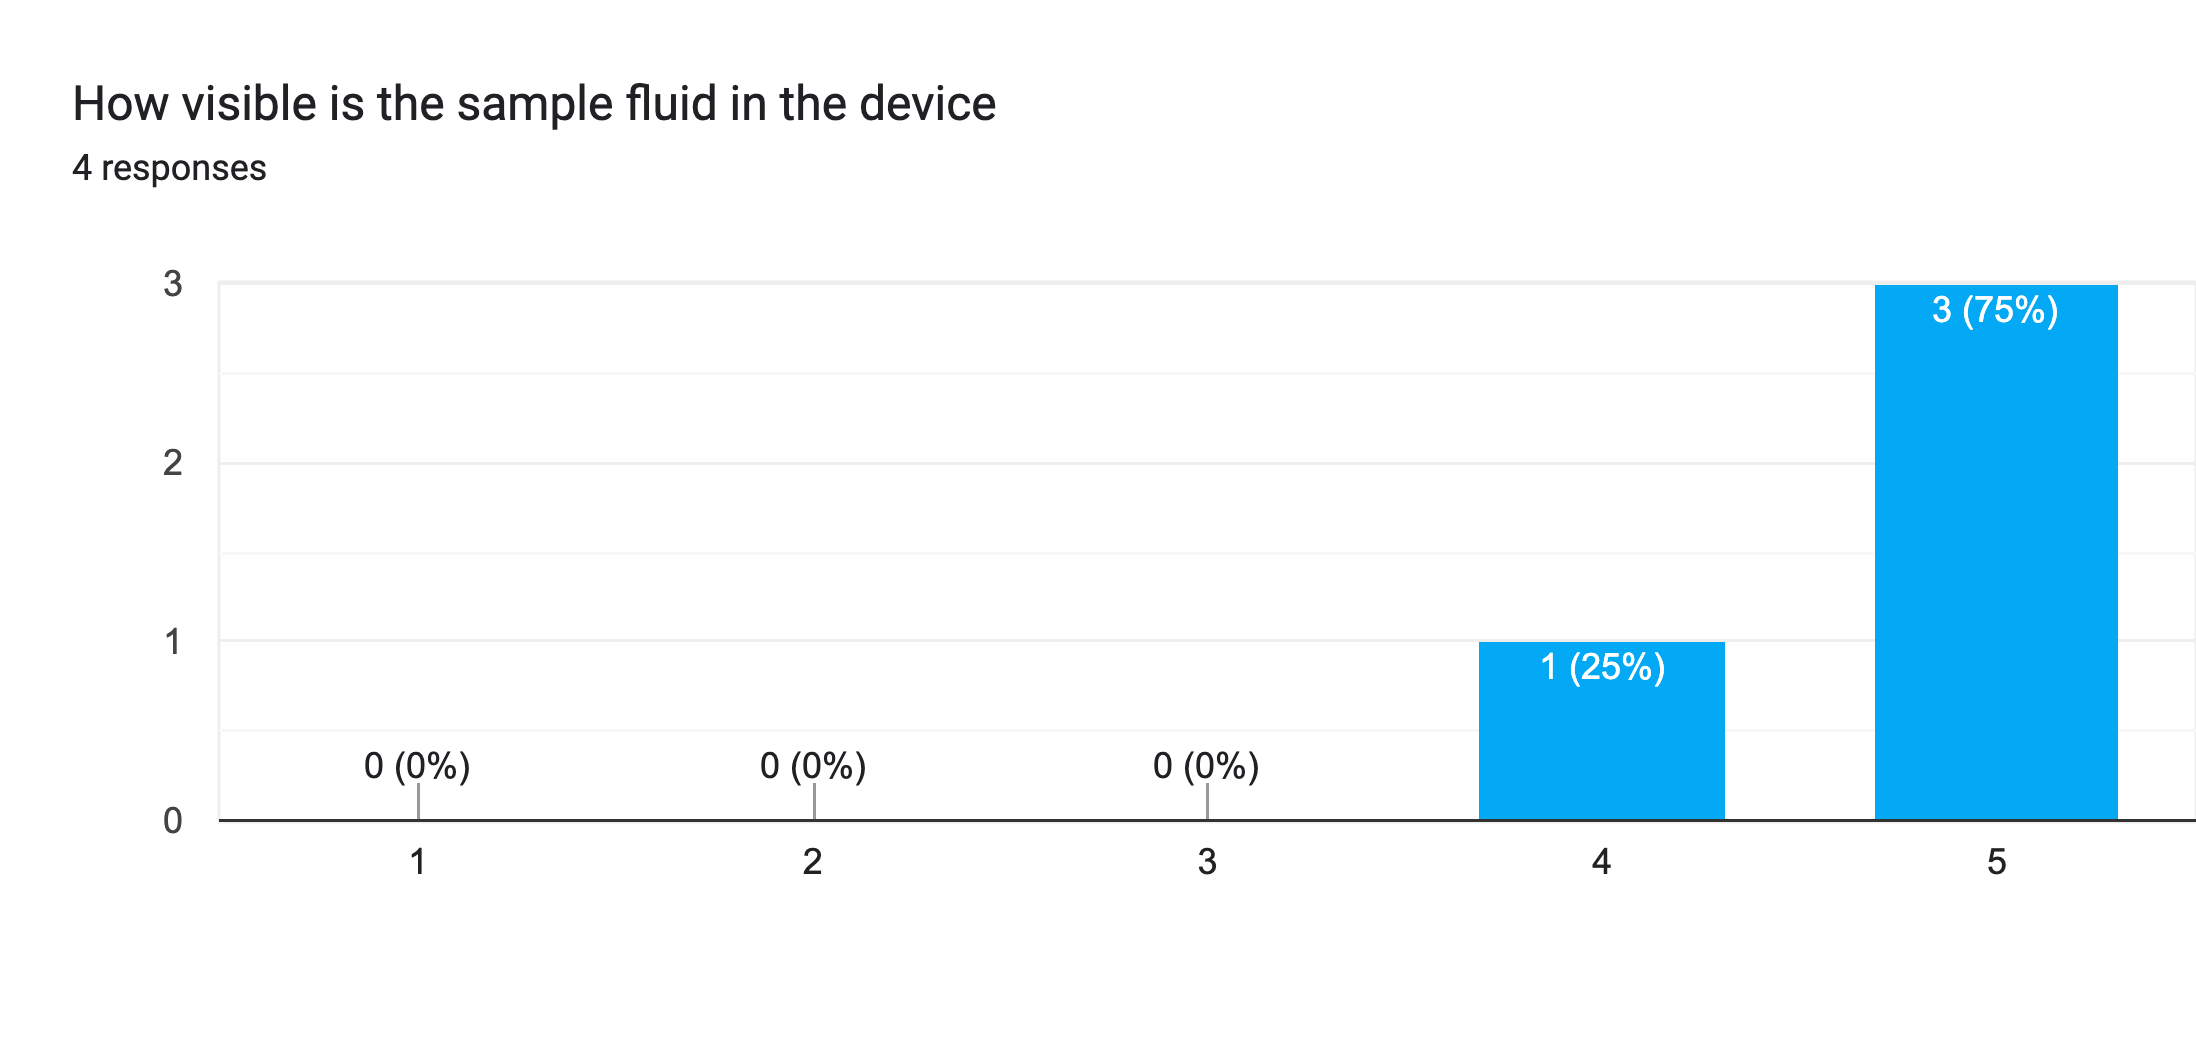Click y-axis value 3 at top

tap(173, 285)
